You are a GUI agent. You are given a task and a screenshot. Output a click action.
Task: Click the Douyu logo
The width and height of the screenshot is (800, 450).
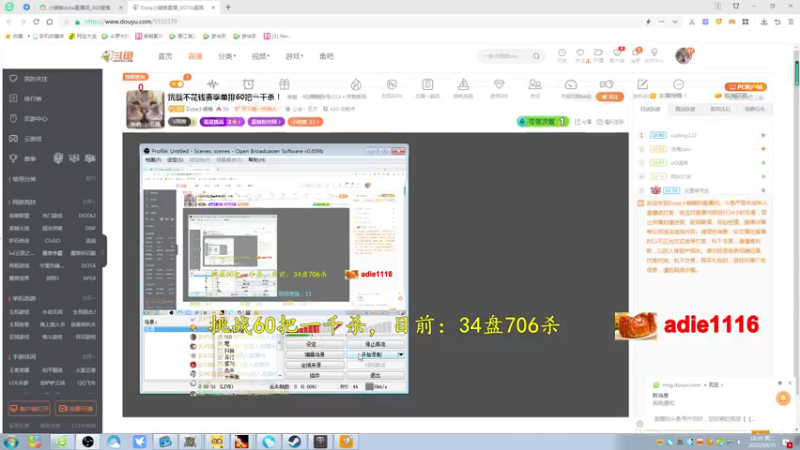118,56
